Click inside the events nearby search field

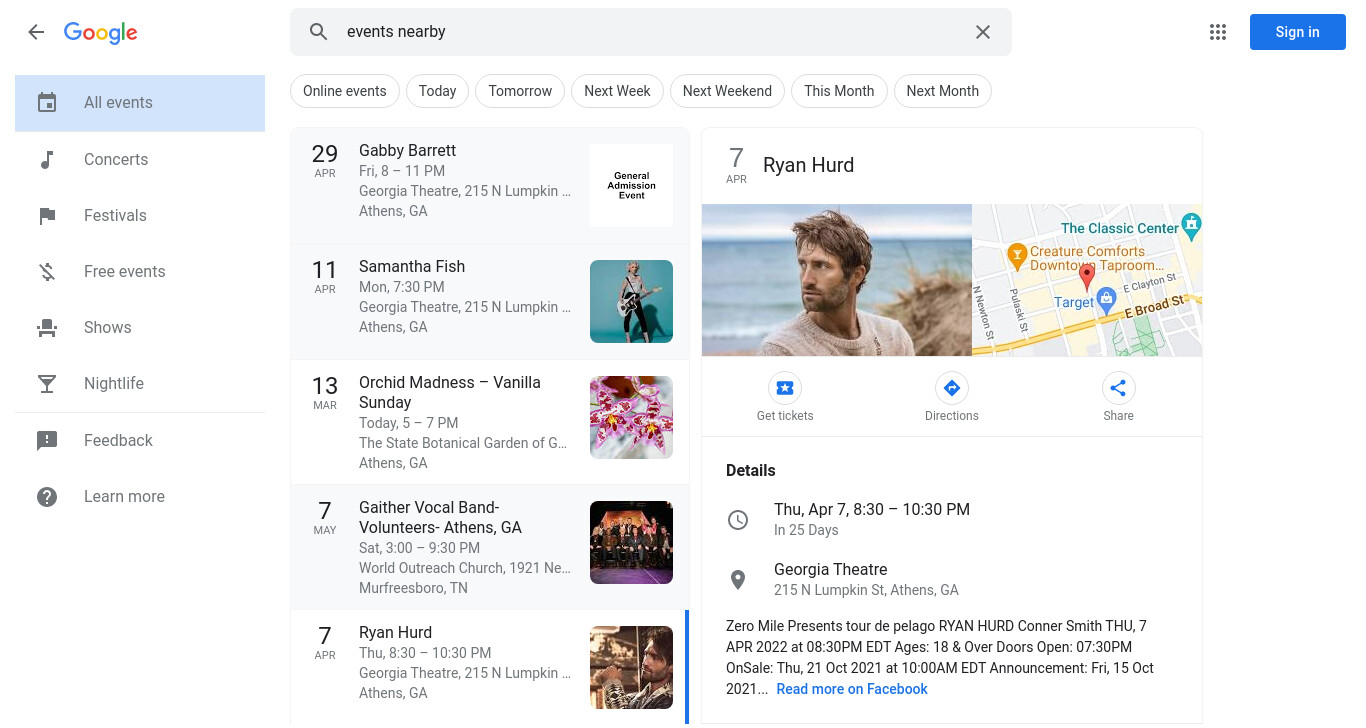coord(650,32)
